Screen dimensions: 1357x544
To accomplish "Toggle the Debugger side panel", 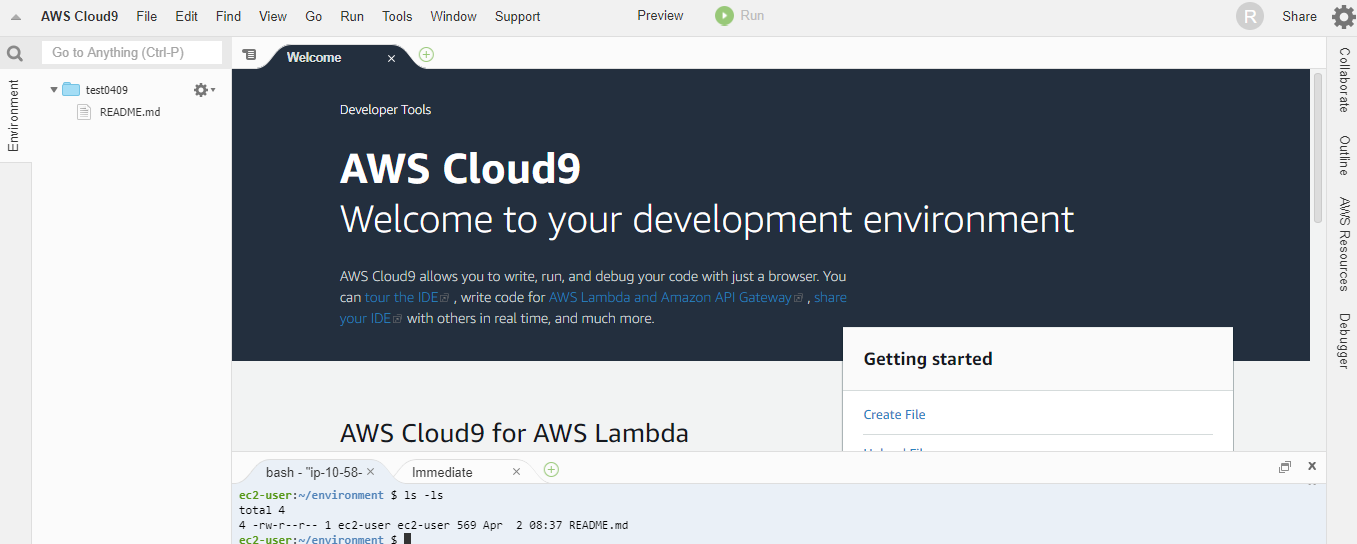I will tap(1343, 341).
